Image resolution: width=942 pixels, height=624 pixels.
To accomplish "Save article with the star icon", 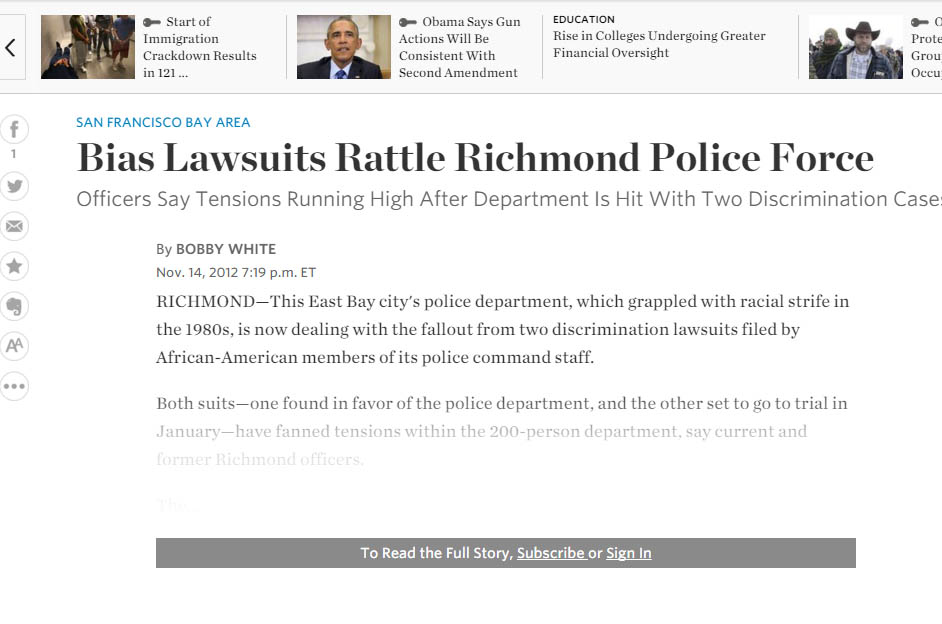I will 14,266.
